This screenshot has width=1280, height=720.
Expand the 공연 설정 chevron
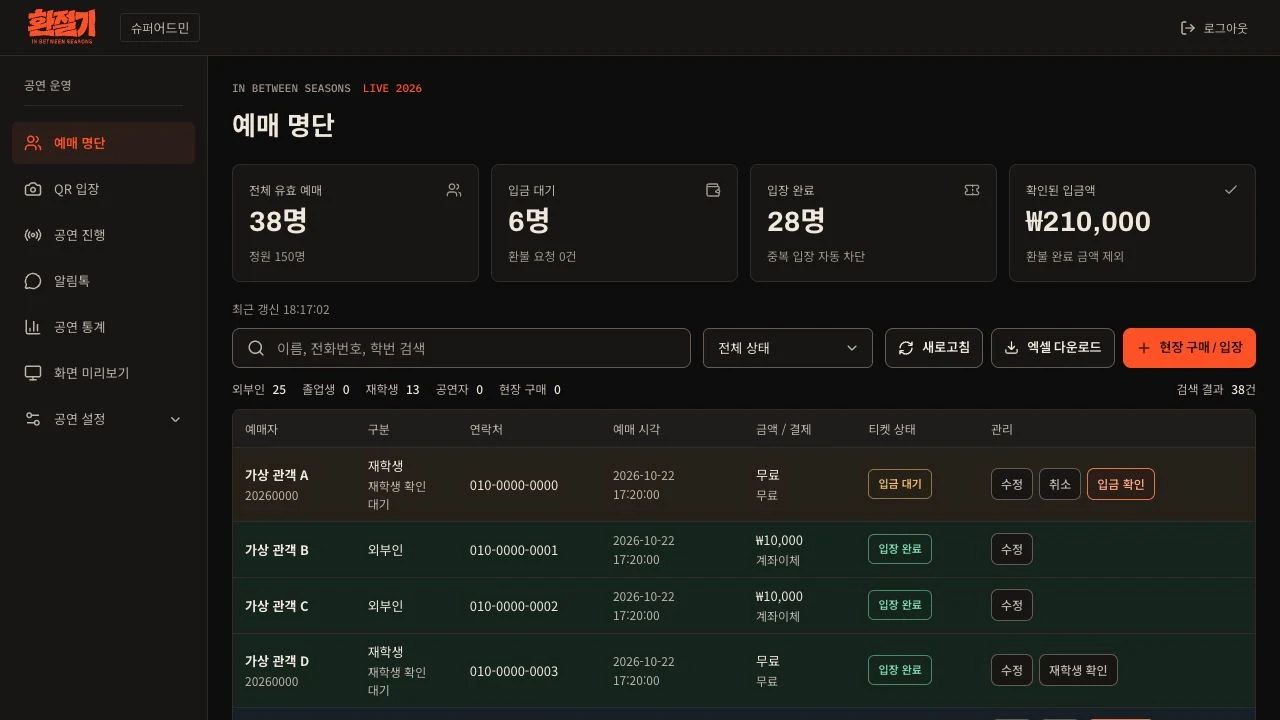[x=176, y=419]
